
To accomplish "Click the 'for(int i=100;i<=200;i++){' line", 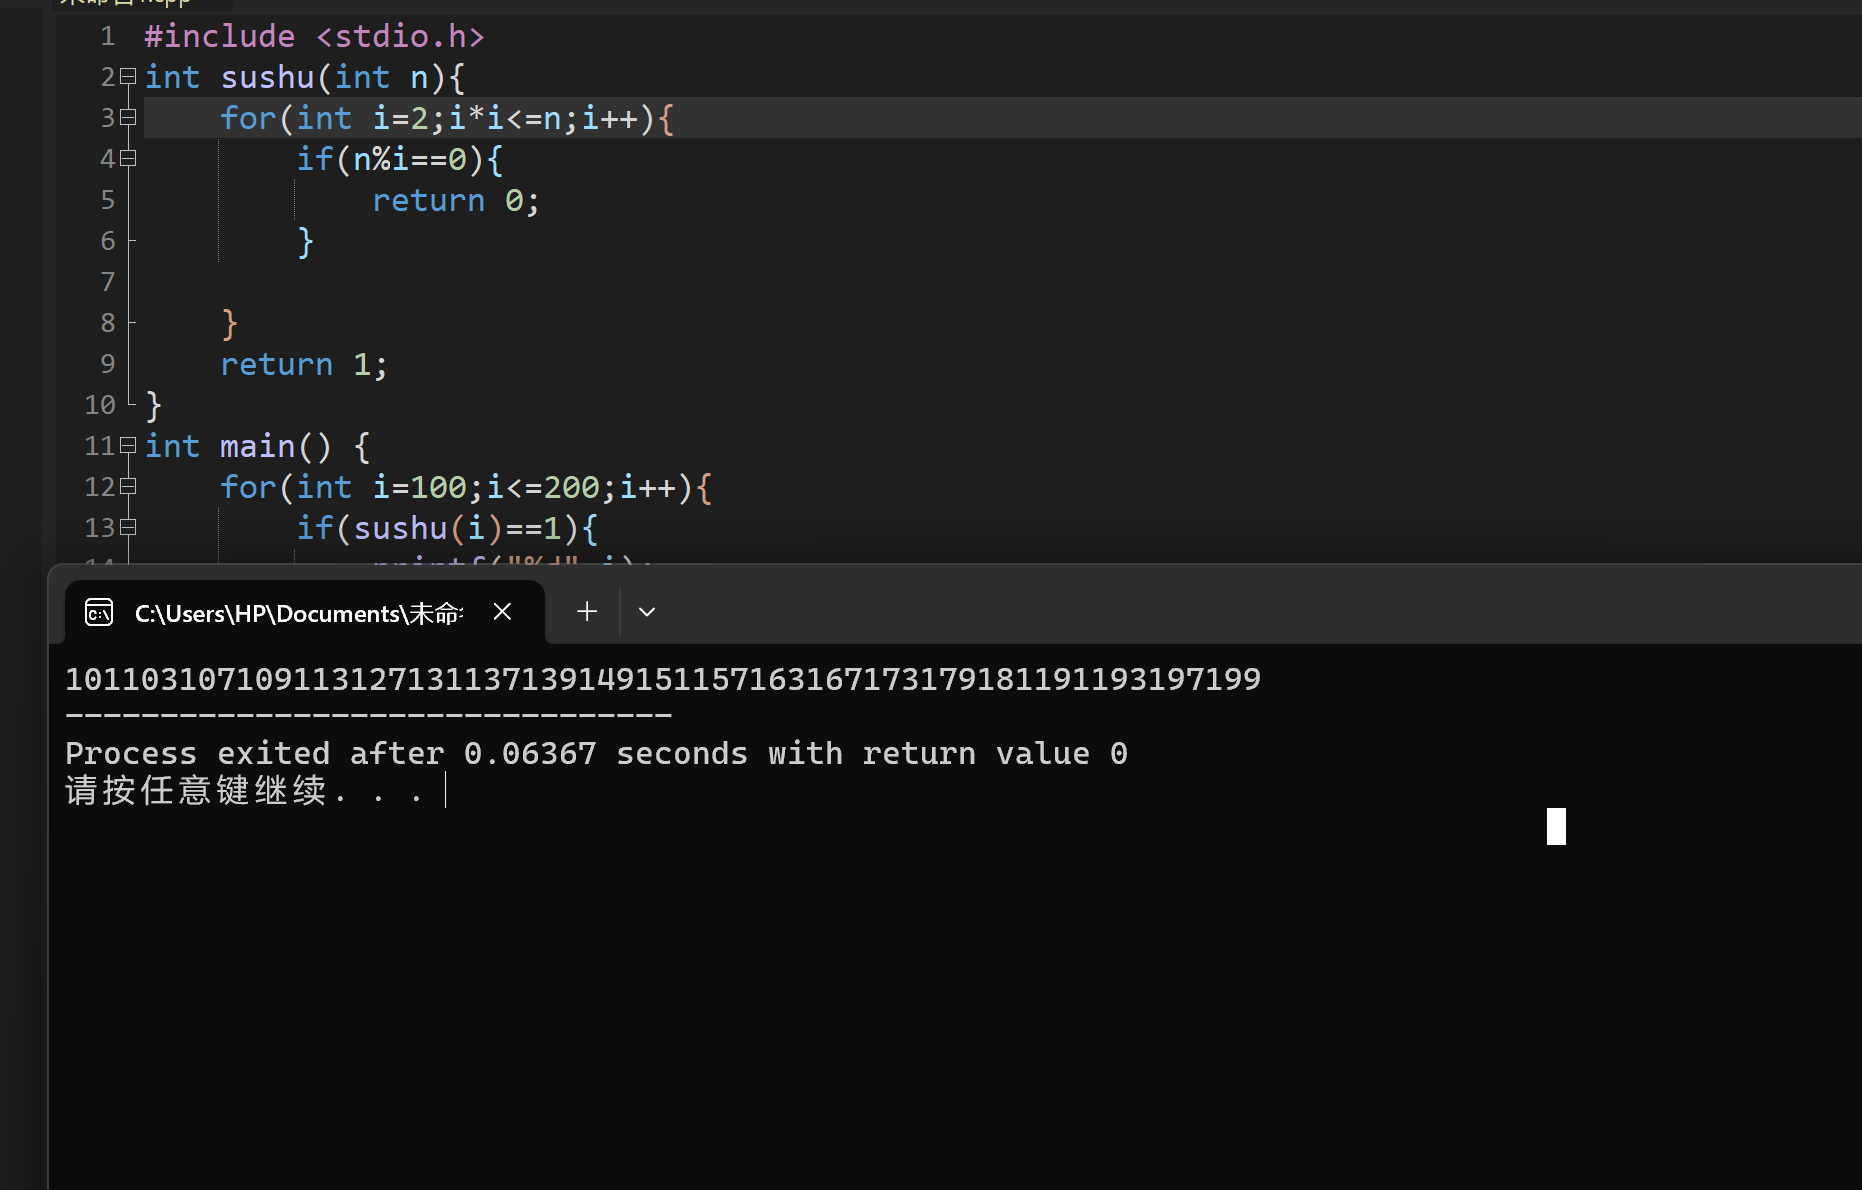I will tap(466, 487).
